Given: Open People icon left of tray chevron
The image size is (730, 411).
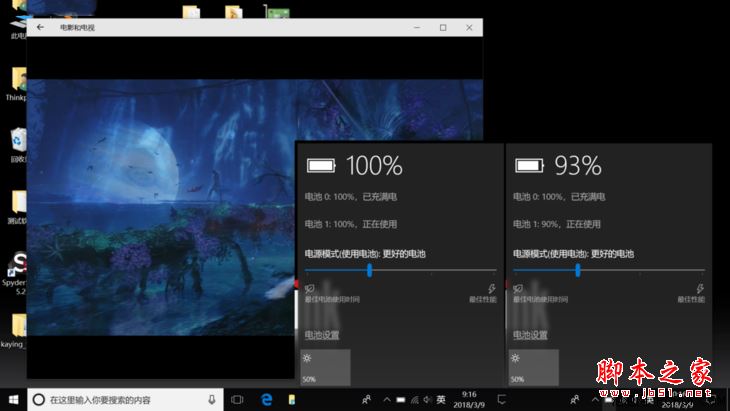Looking at the screenshot, I should (366, 400).
